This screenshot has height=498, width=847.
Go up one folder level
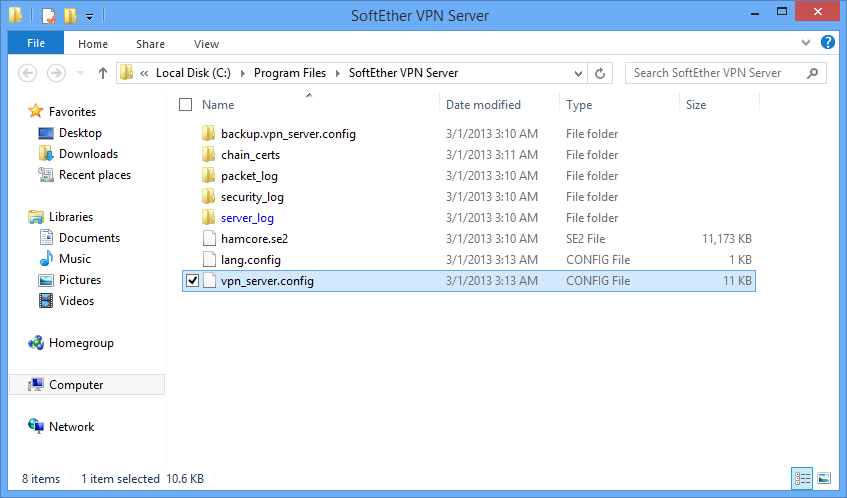pyautogui.click(x=103, y=73)
